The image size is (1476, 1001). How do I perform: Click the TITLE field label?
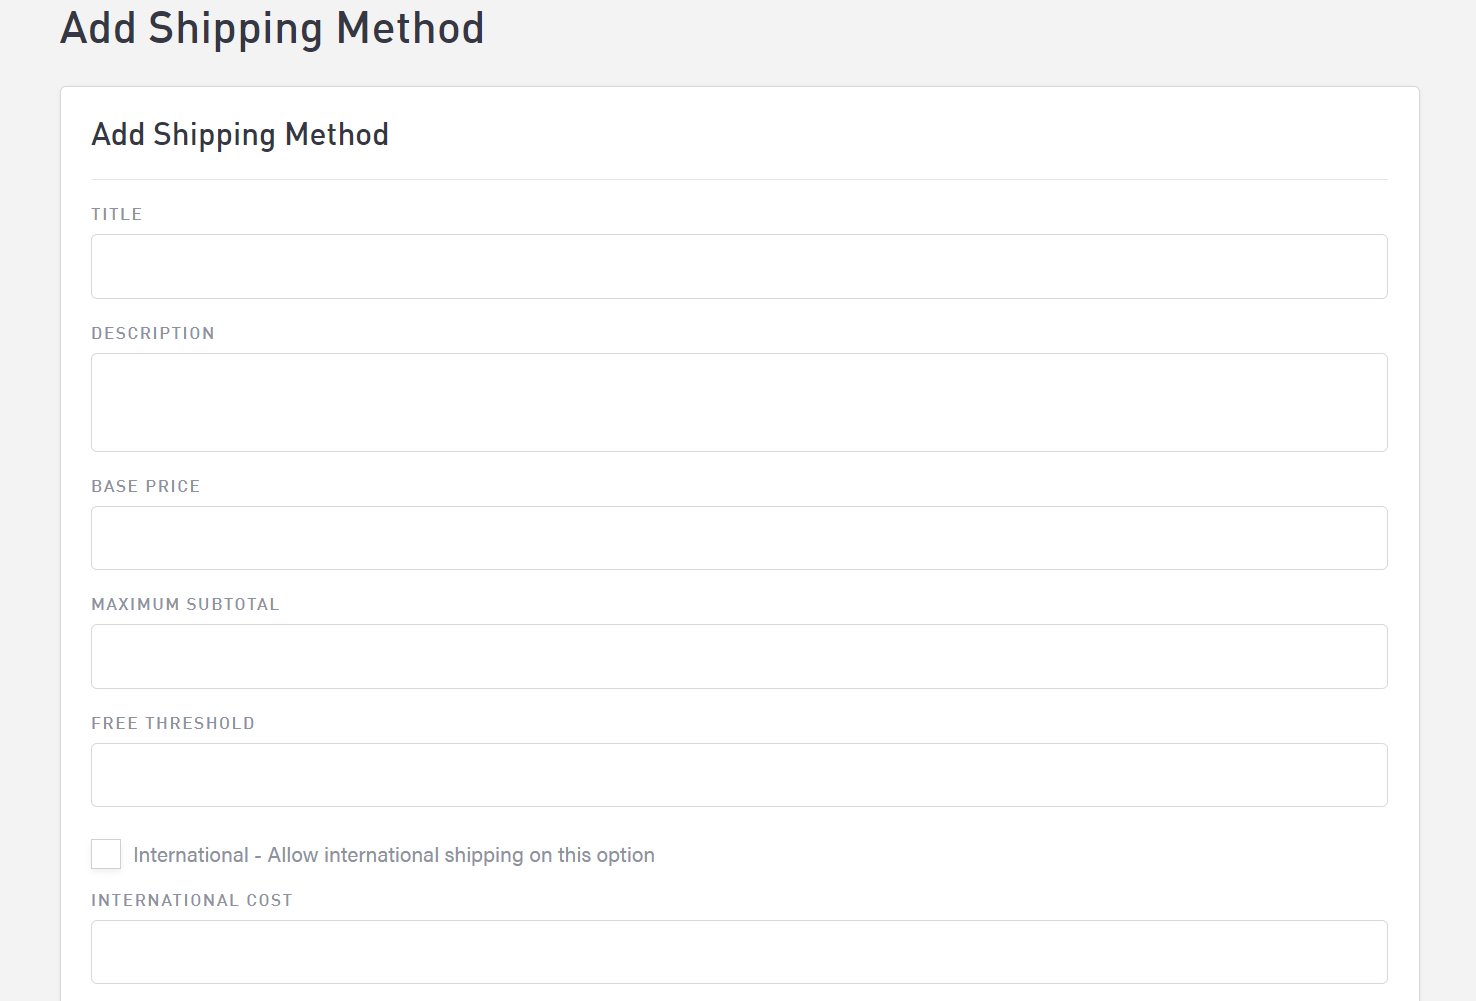[117, 214]
